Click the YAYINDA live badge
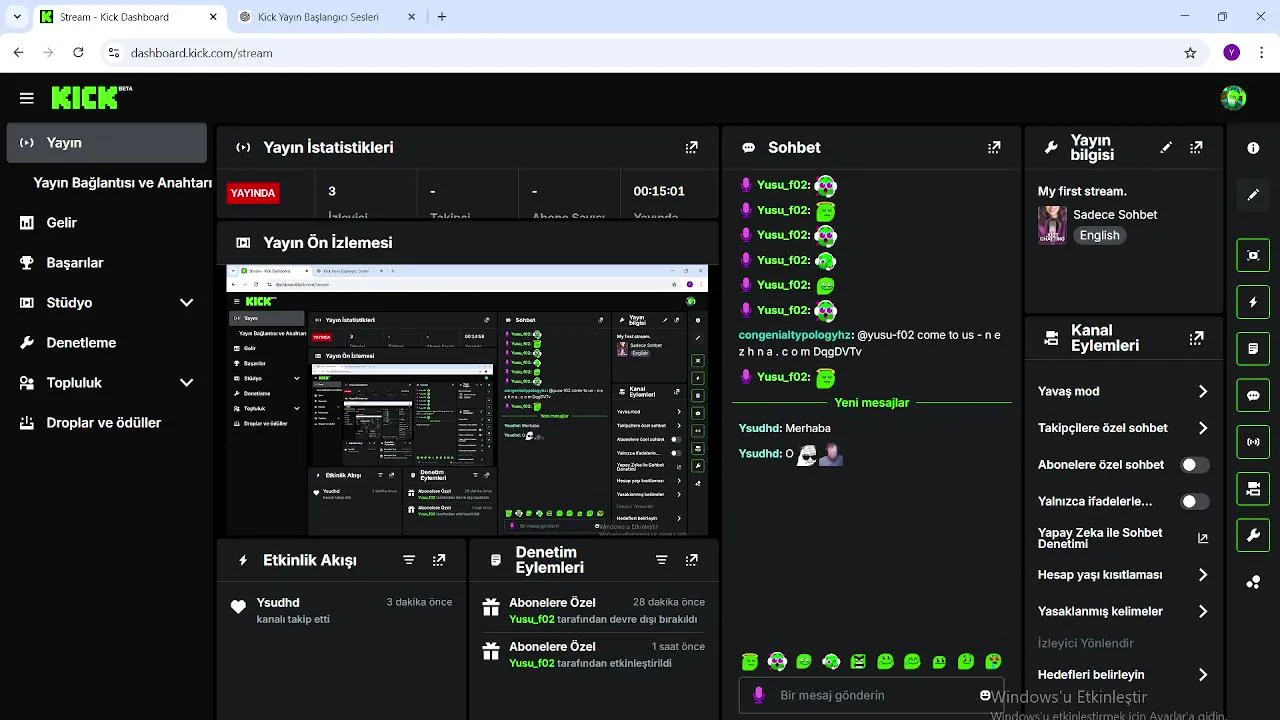The width and height of the screenshot is (1280, 720). tap(253, 193)
